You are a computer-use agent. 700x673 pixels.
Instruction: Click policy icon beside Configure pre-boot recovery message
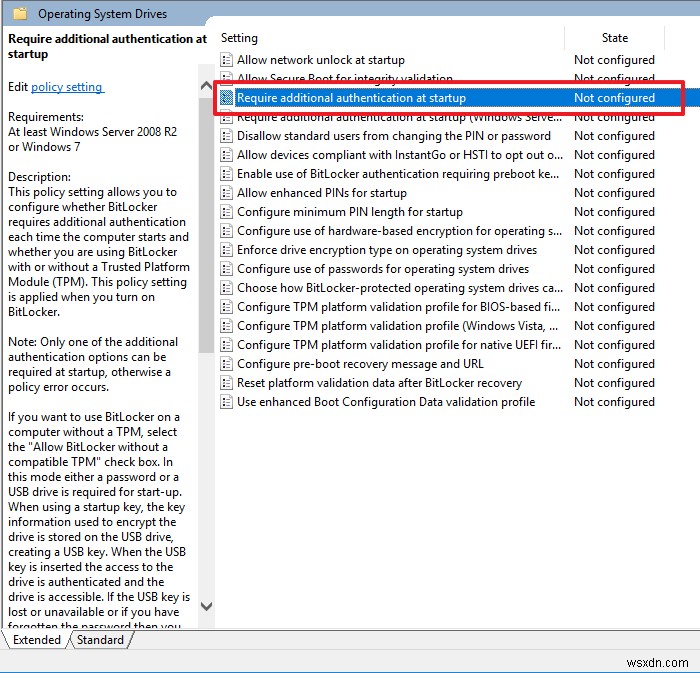(227, 364)
